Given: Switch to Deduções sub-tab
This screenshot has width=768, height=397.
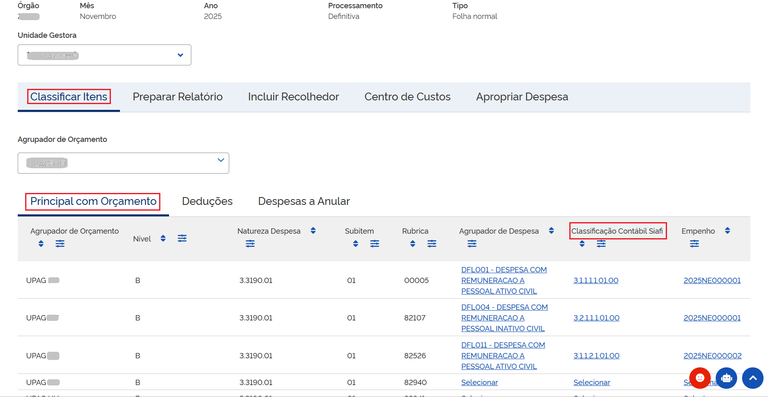Looking at the screenshot, I should [x=207, y=201].
